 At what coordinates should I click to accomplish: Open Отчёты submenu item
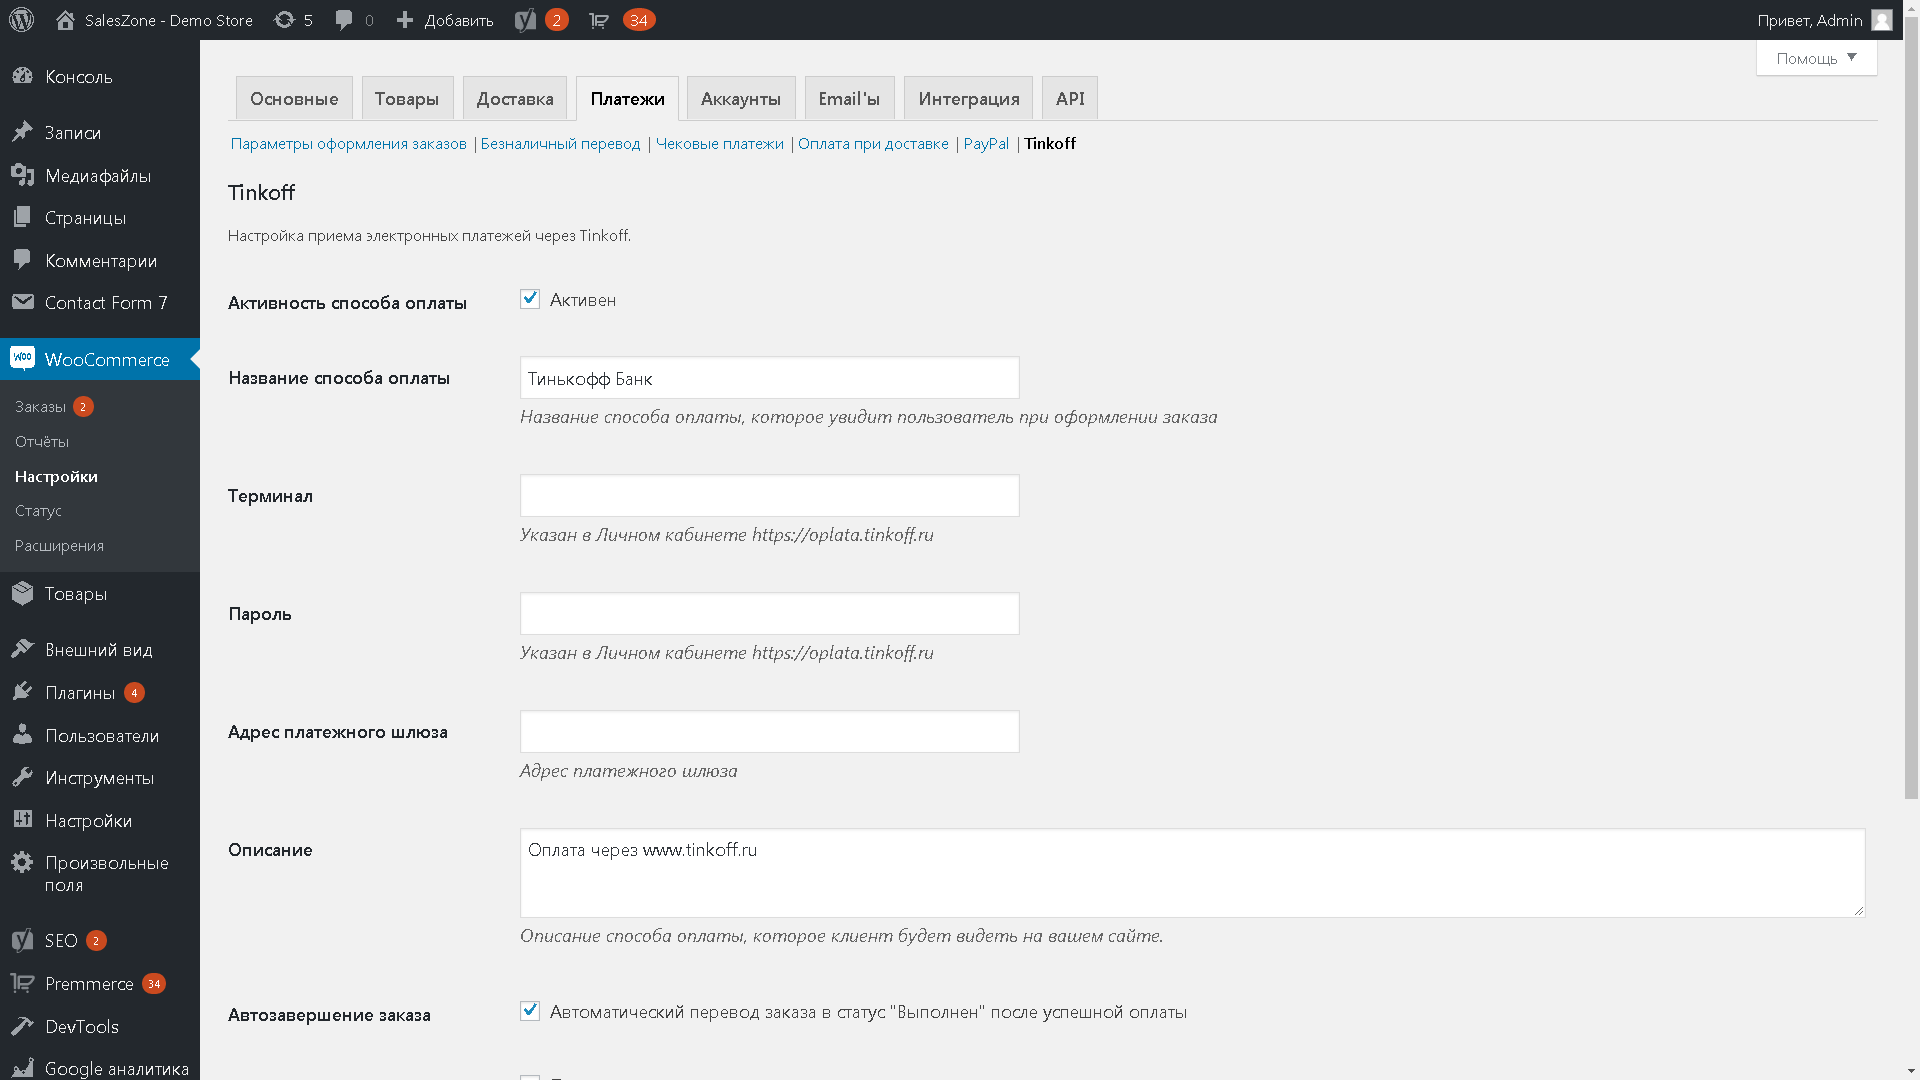pos(42,441)
